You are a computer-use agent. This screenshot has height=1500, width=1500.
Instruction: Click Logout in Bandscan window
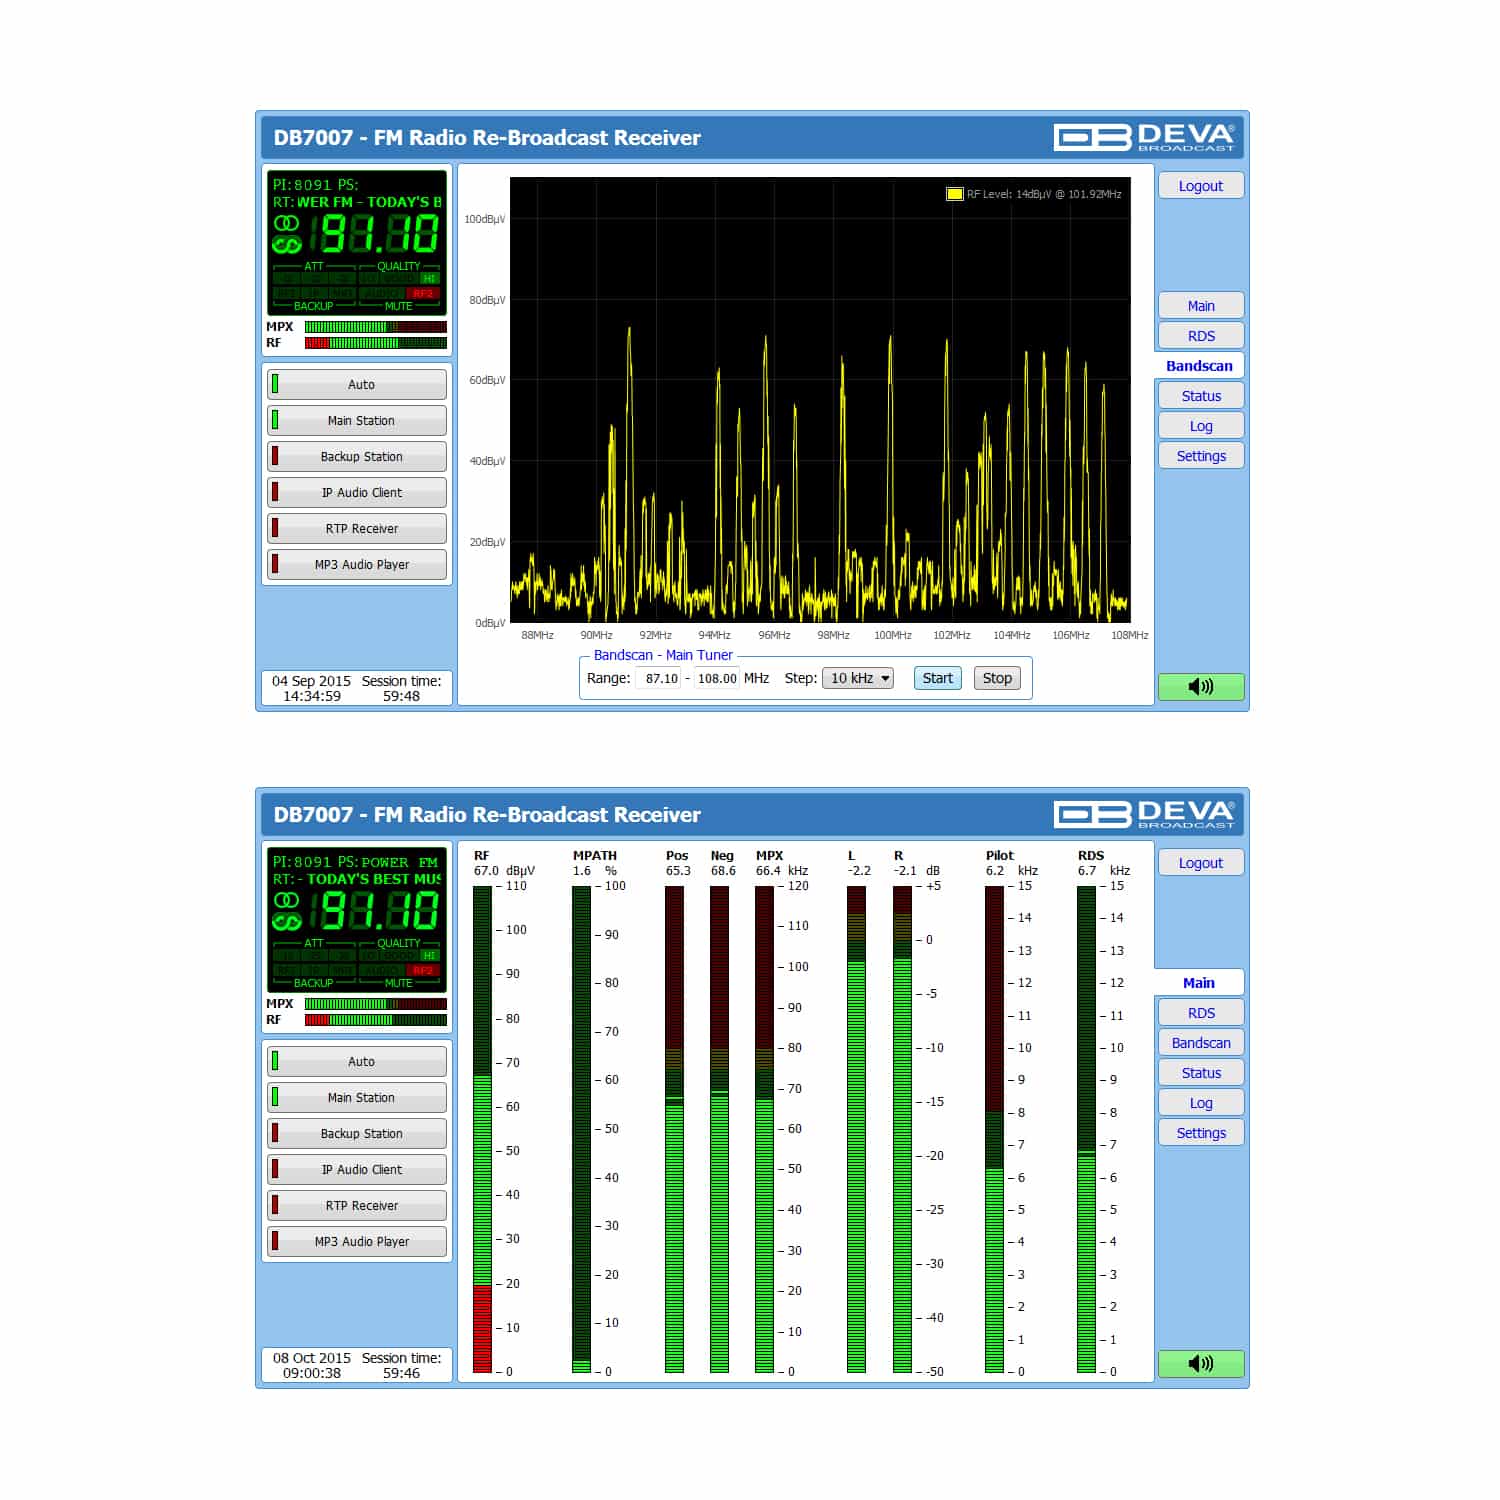tap(1201, 185)
